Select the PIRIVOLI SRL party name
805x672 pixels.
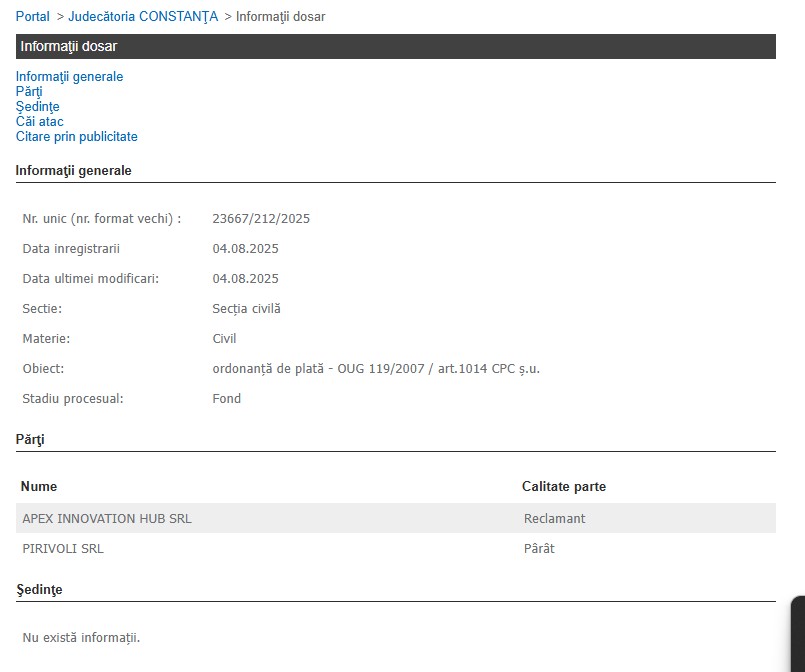tap(63, 549)
